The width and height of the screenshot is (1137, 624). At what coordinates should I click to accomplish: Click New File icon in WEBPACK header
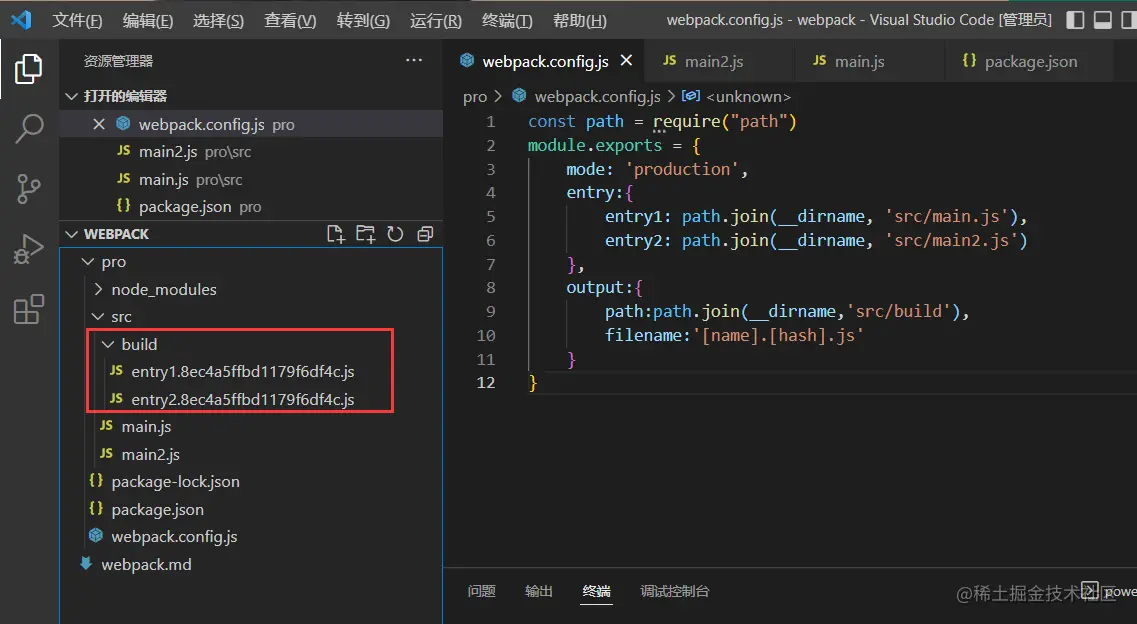(335, 234)
